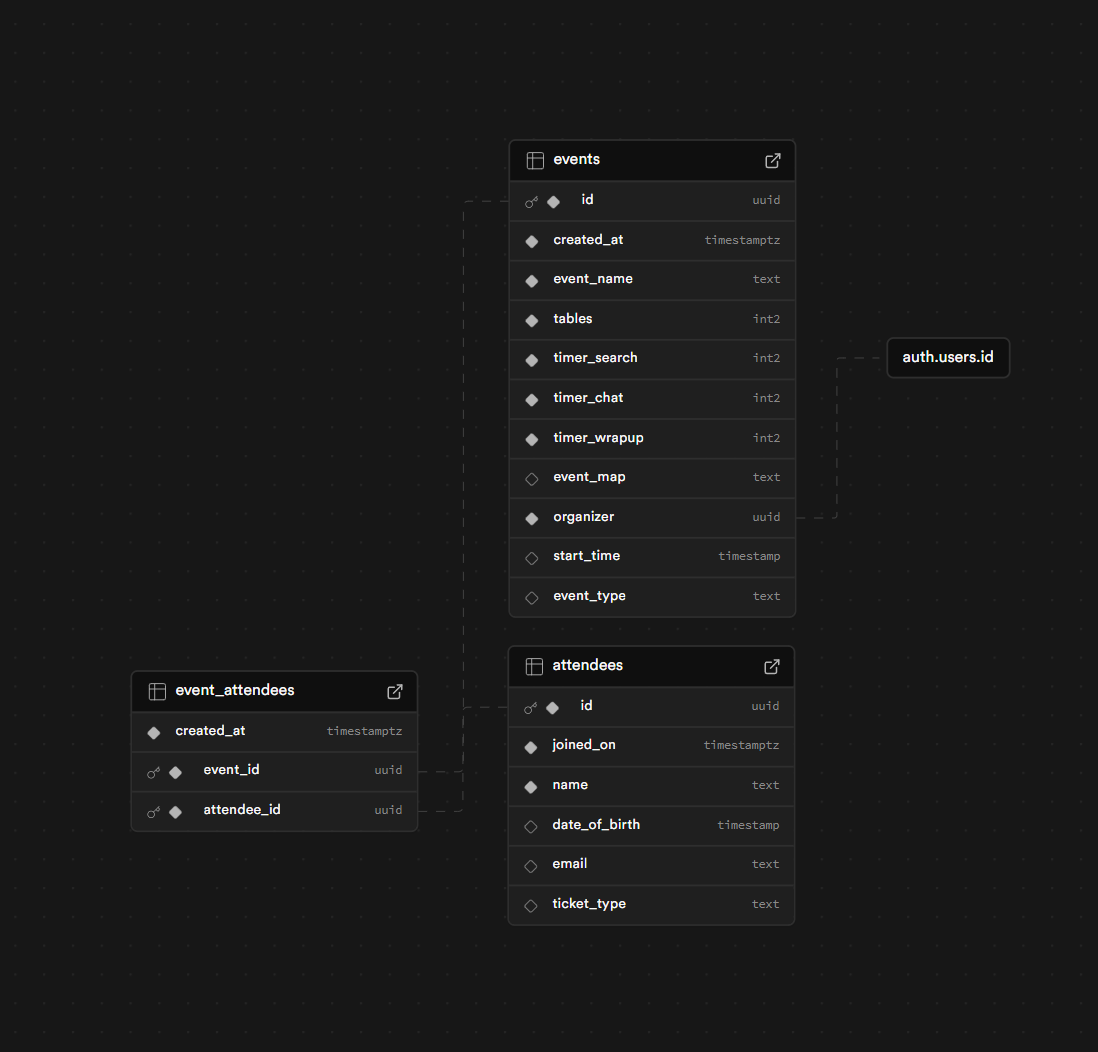Image resolution: width=1098 pixels, height=1052 pixels.
Task: Open event_attendees table via external link icon
Action: coord(395,691)
